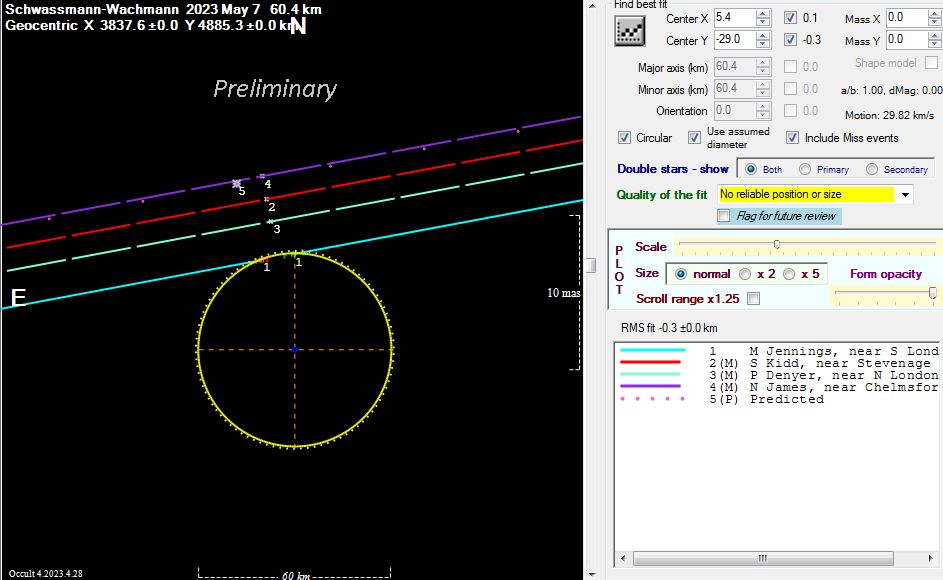Select Secondary double star option
Screen dimensions: 943x580
(x=873, y=170)
